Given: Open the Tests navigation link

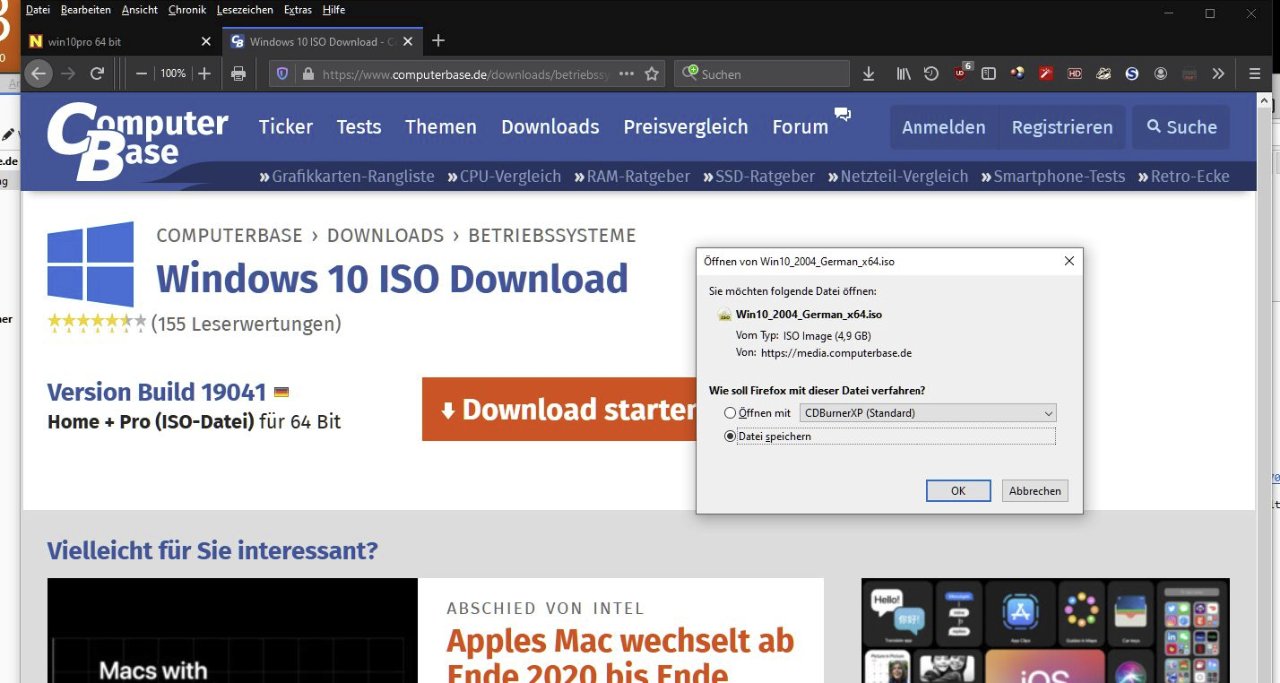Looking at the screenshot, I should tap(359, 127).
